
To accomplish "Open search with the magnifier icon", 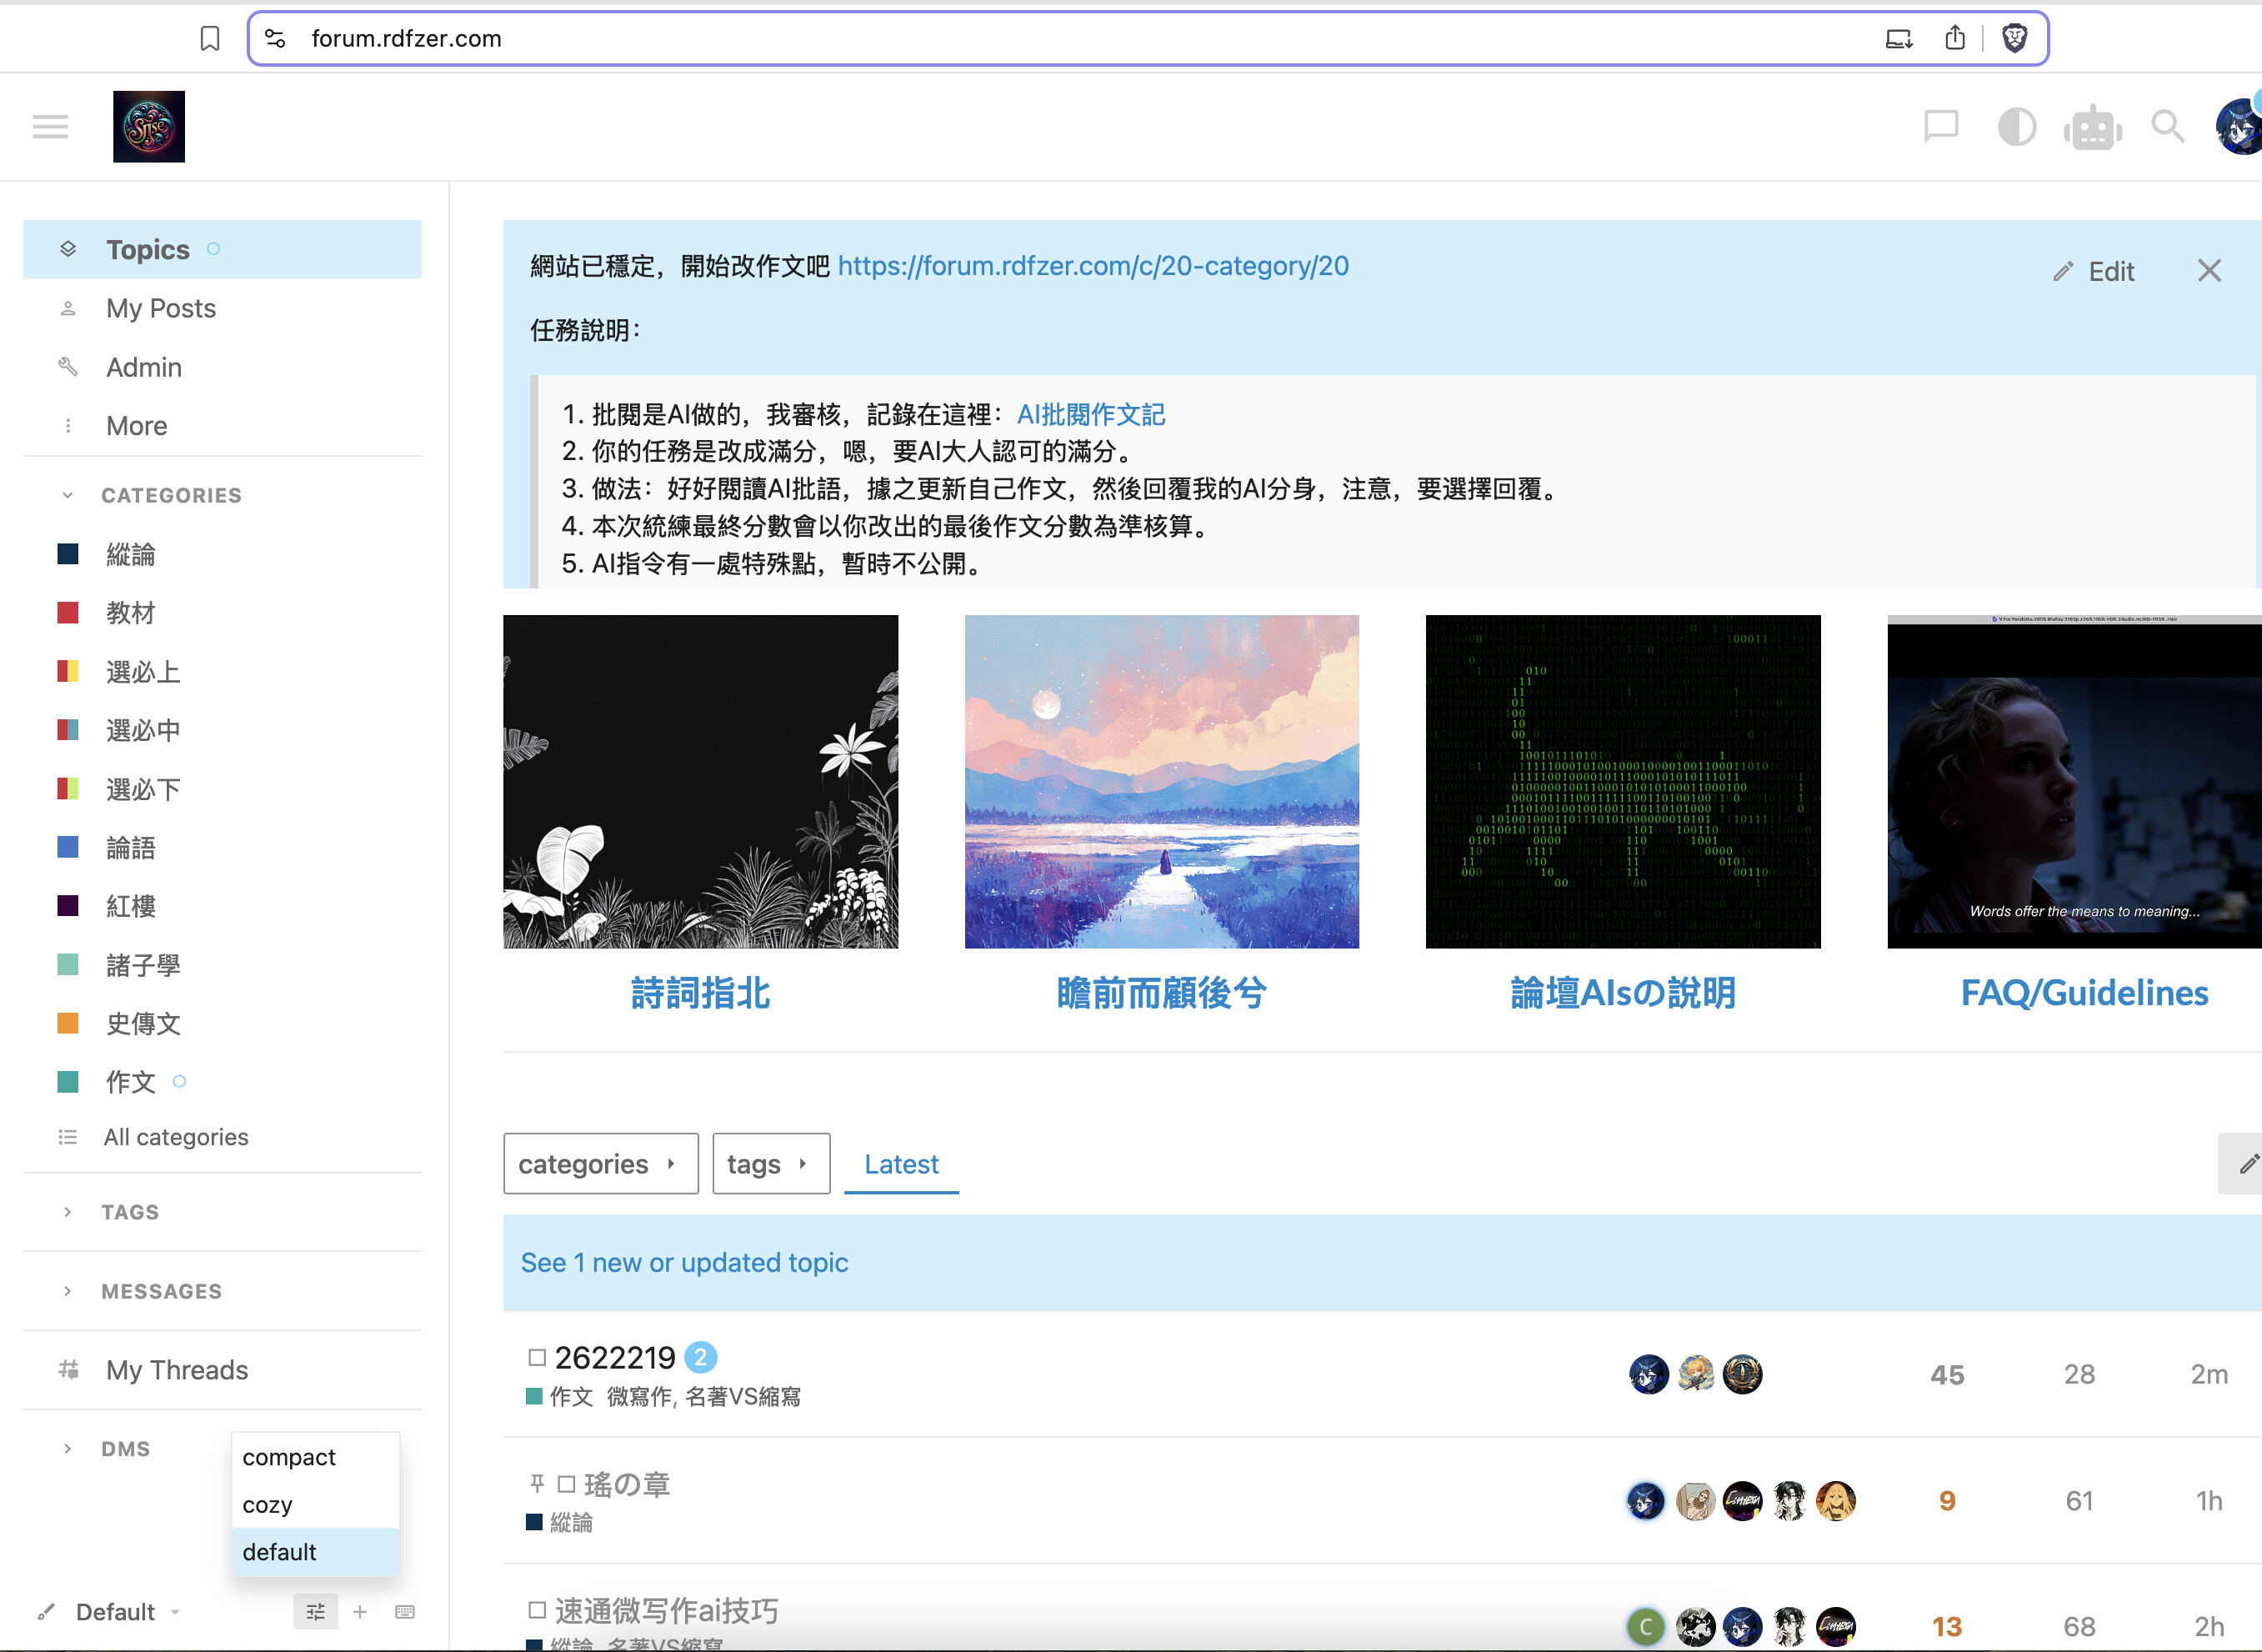I will [2167, 126].
